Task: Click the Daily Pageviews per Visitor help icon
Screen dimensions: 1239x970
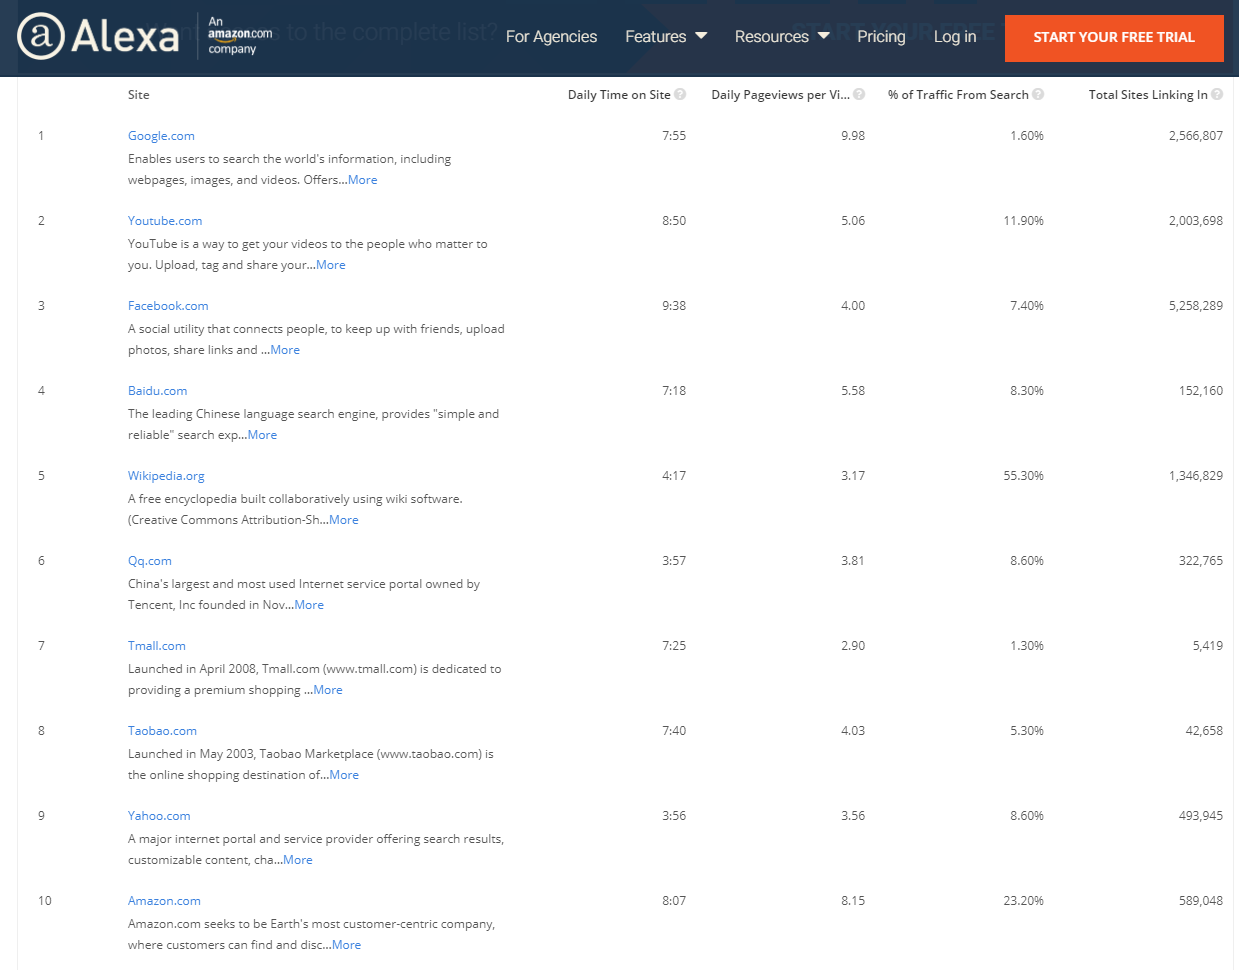Action: tap(859, 94)
